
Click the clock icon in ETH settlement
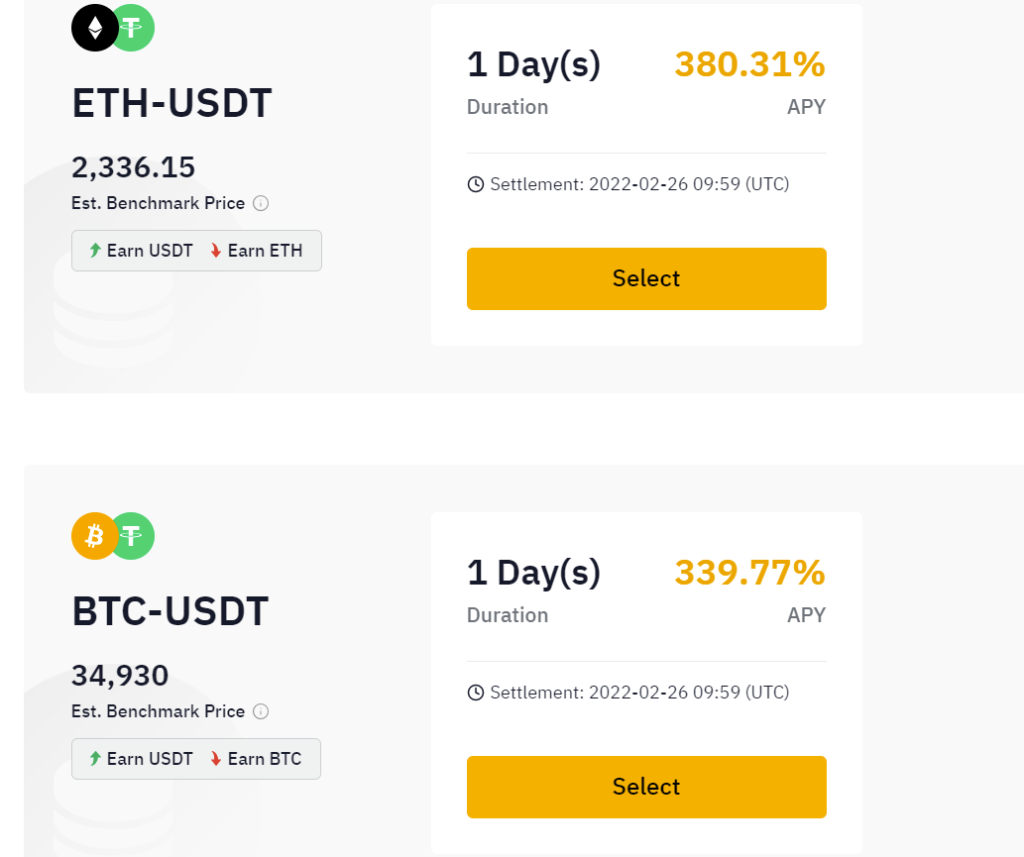click(x=476, y=184)
